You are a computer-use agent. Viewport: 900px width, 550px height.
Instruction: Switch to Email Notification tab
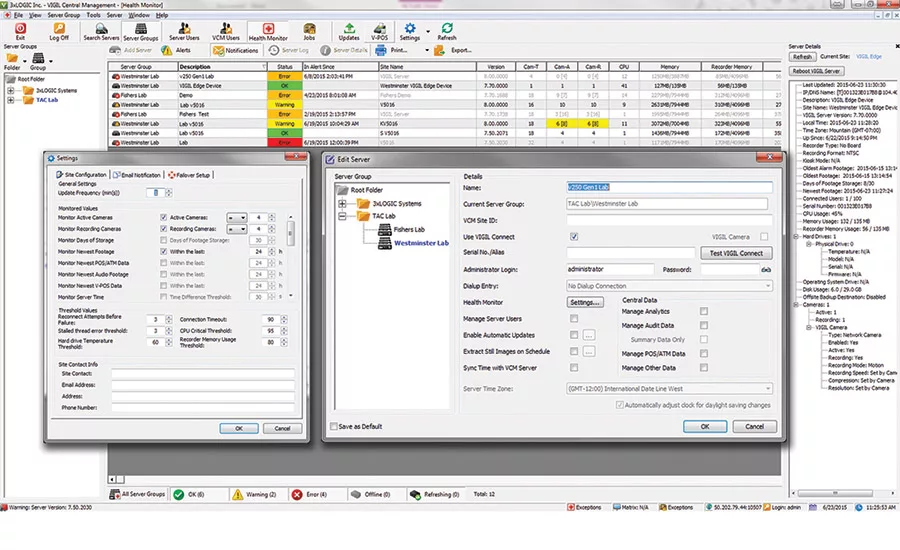pos(137,175)
